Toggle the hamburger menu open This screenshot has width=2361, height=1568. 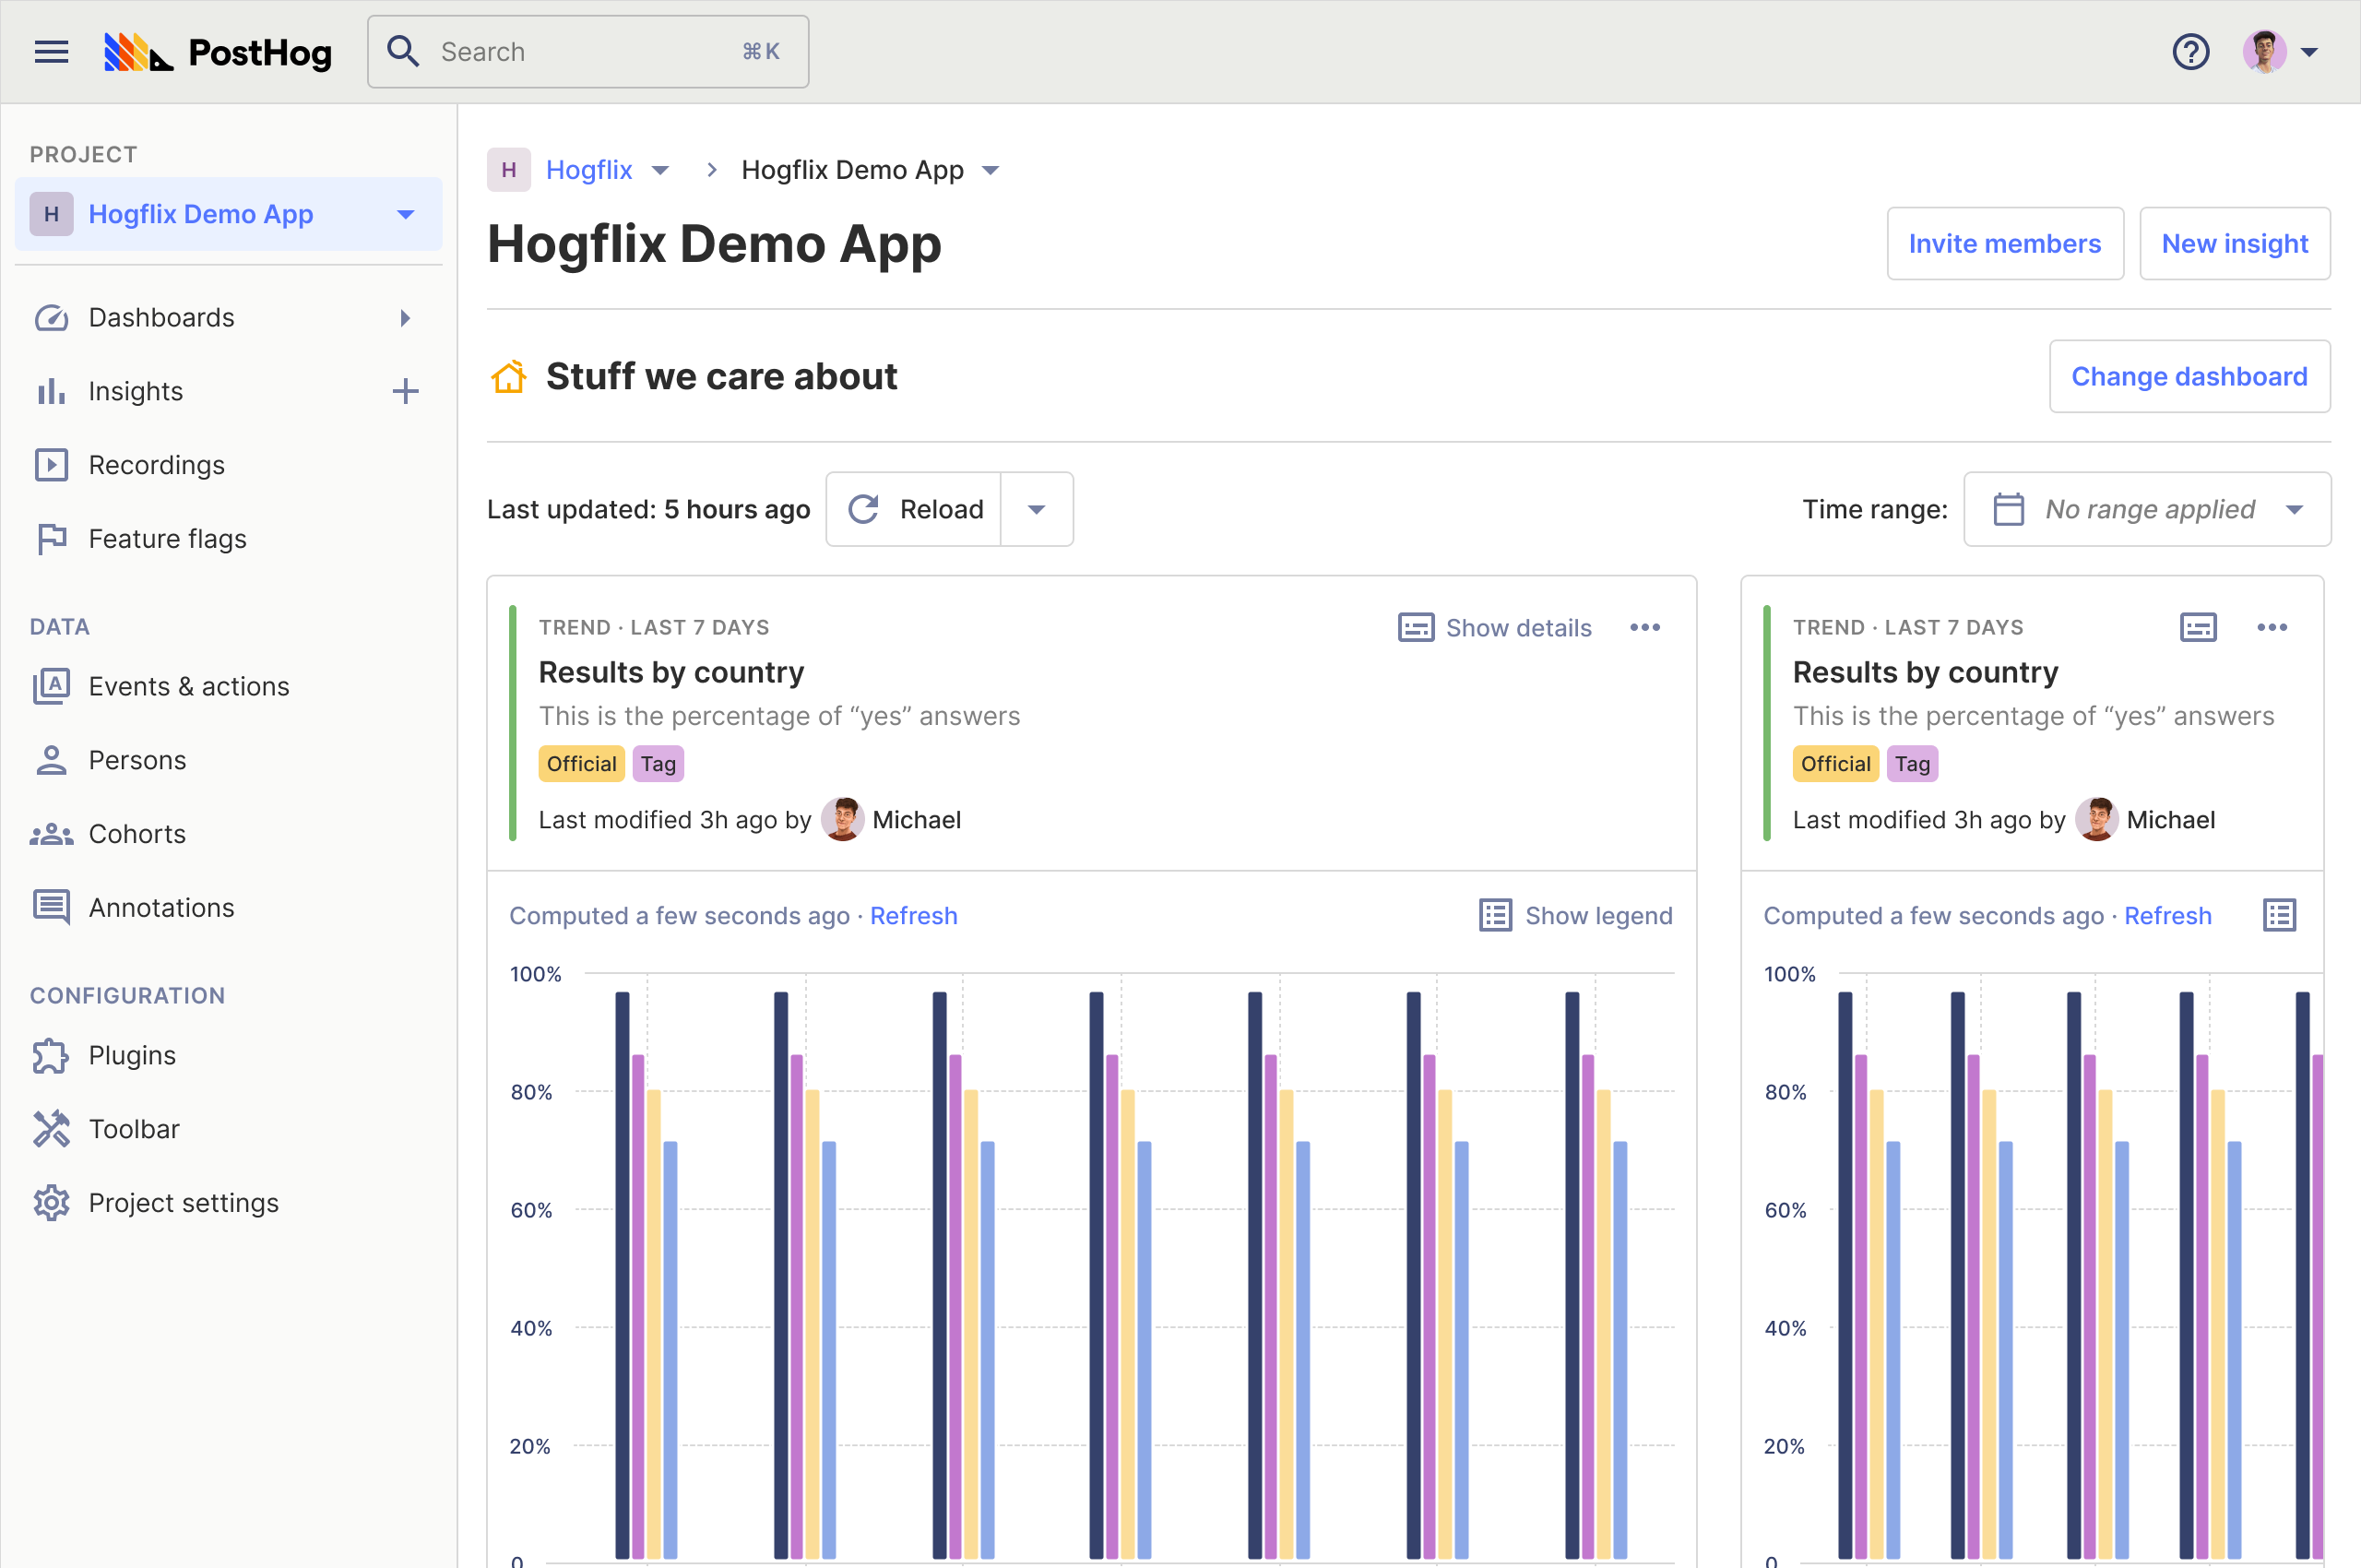49,49
